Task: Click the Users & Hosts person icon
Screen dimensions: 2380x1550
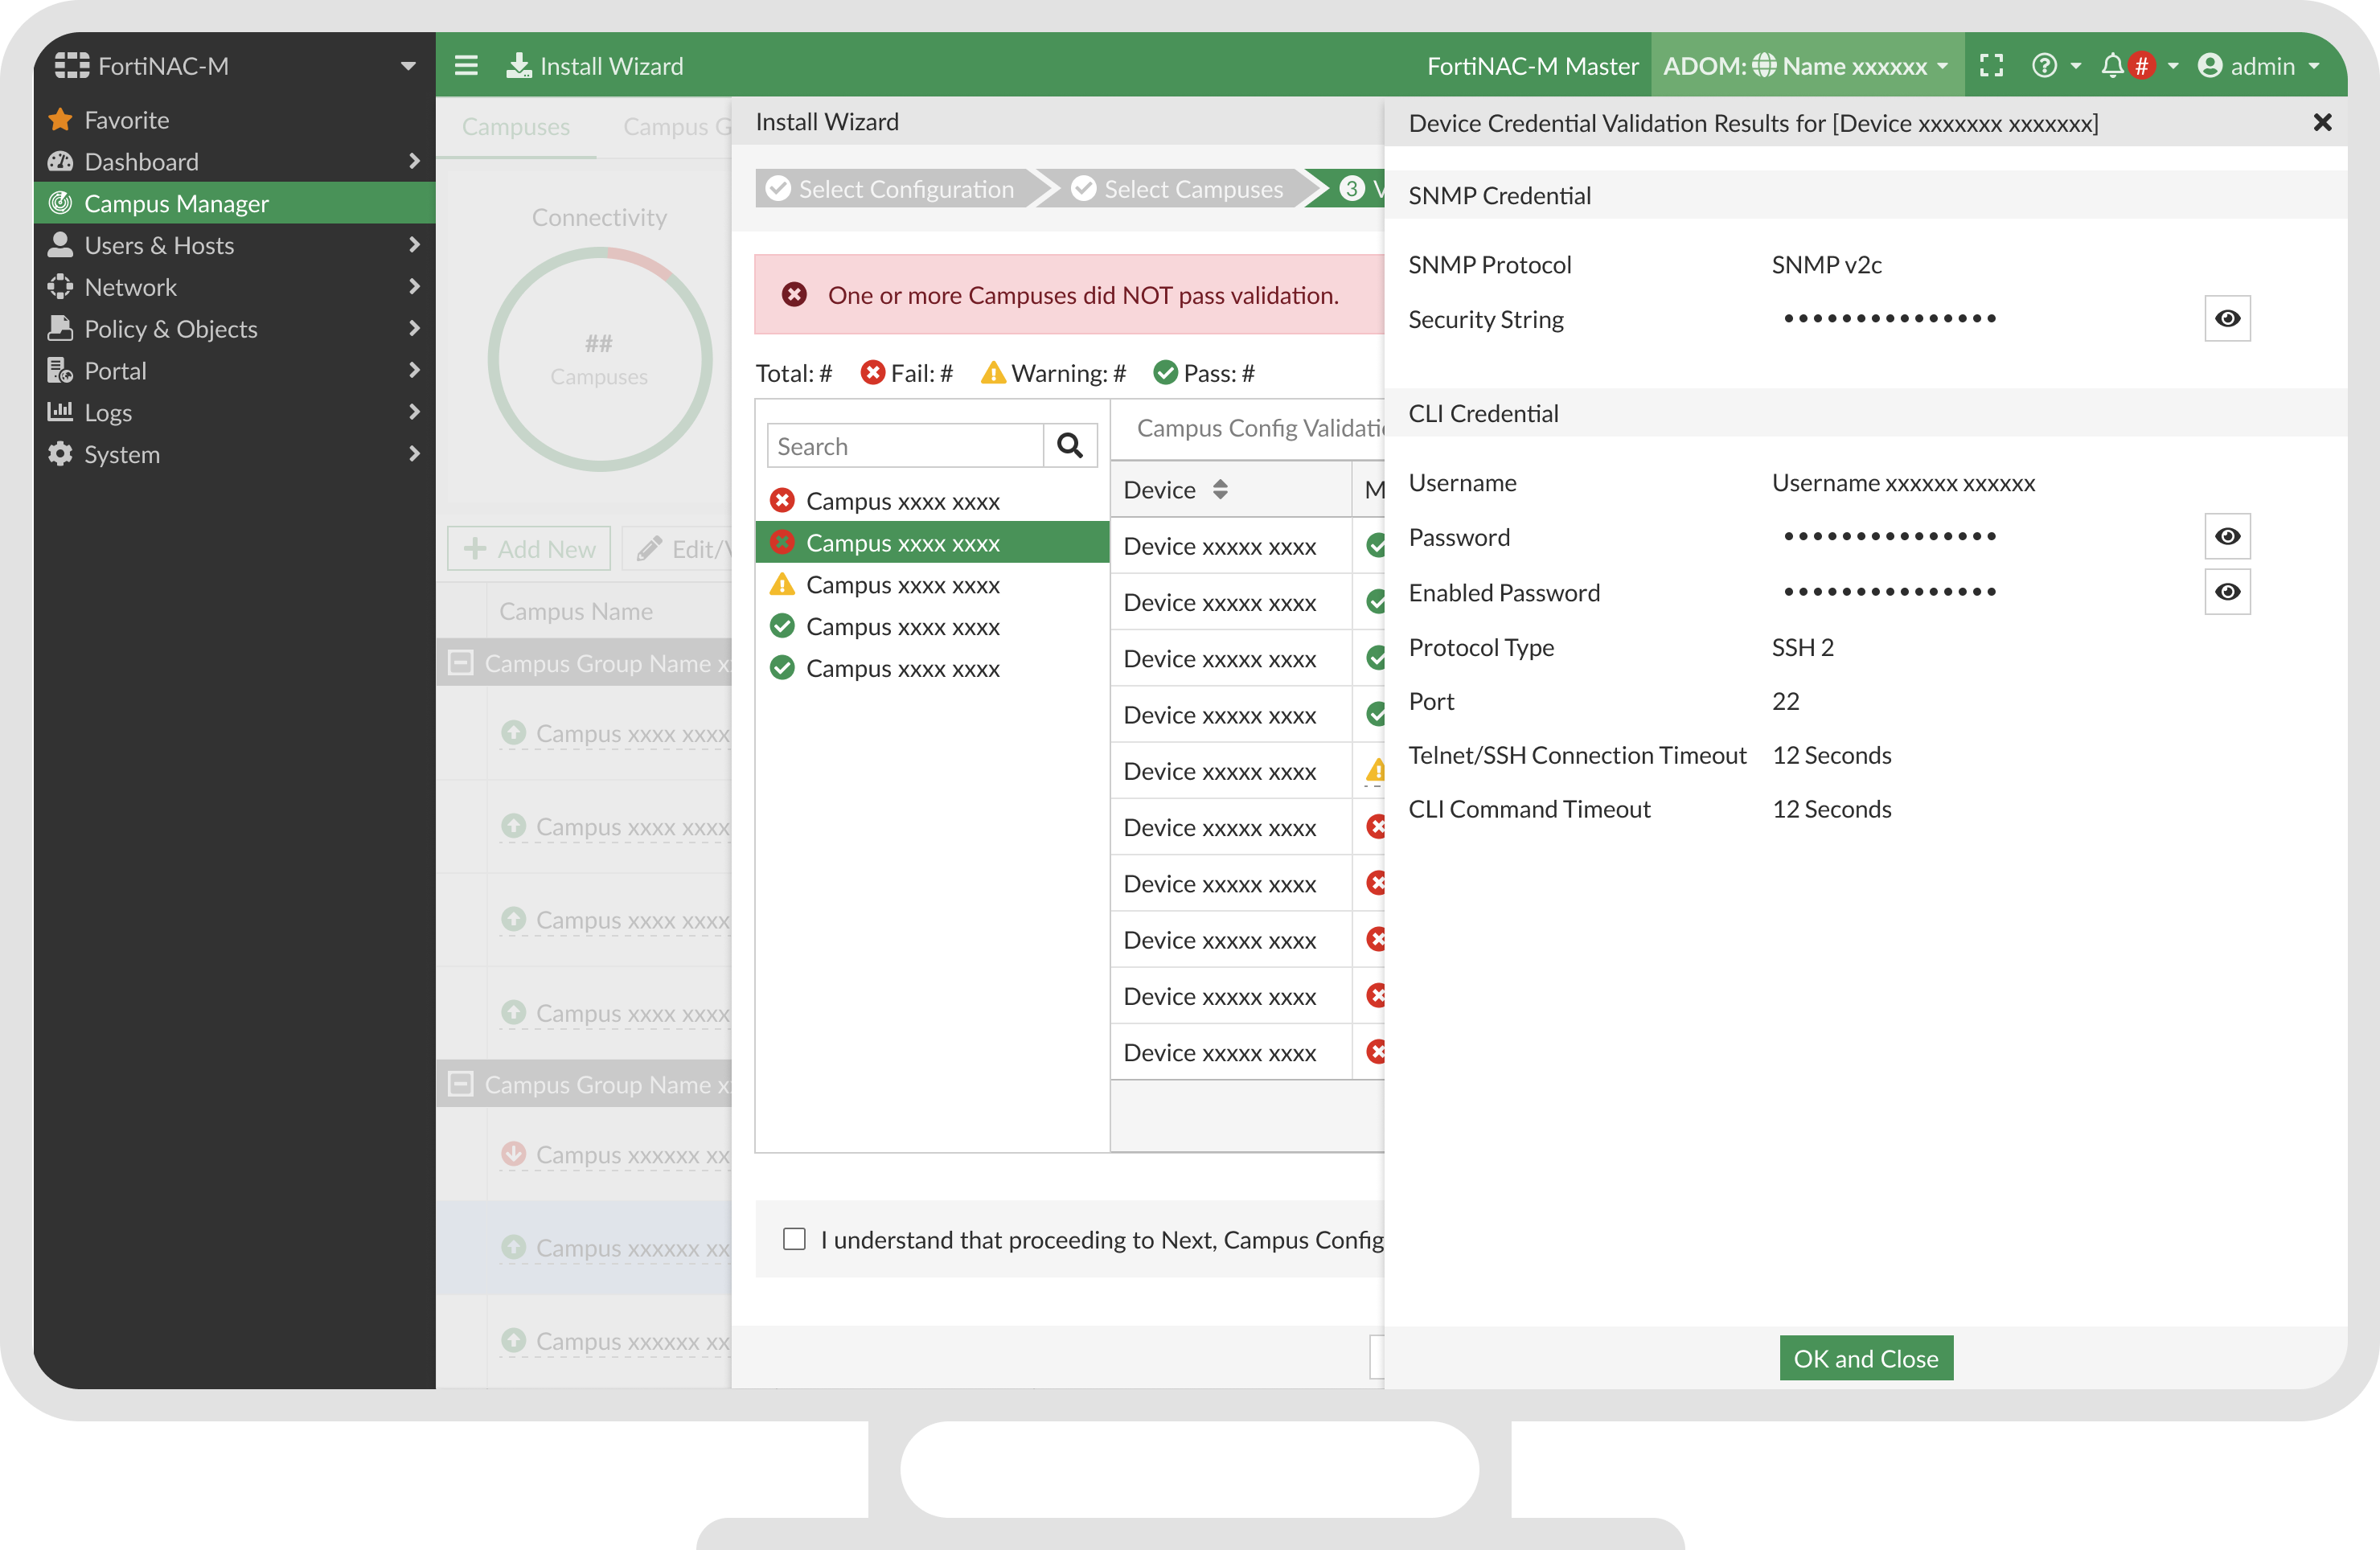Action: click(60, 245)
